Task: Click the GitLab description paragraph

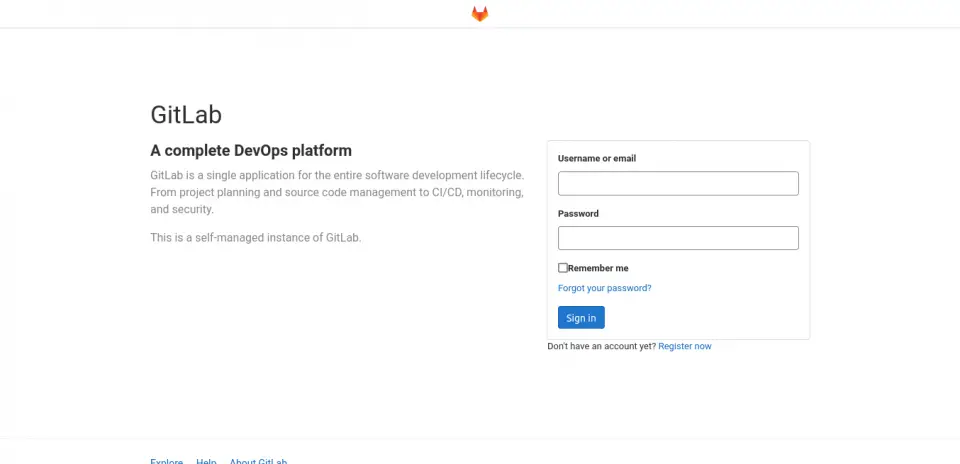Action: point(337,192)
